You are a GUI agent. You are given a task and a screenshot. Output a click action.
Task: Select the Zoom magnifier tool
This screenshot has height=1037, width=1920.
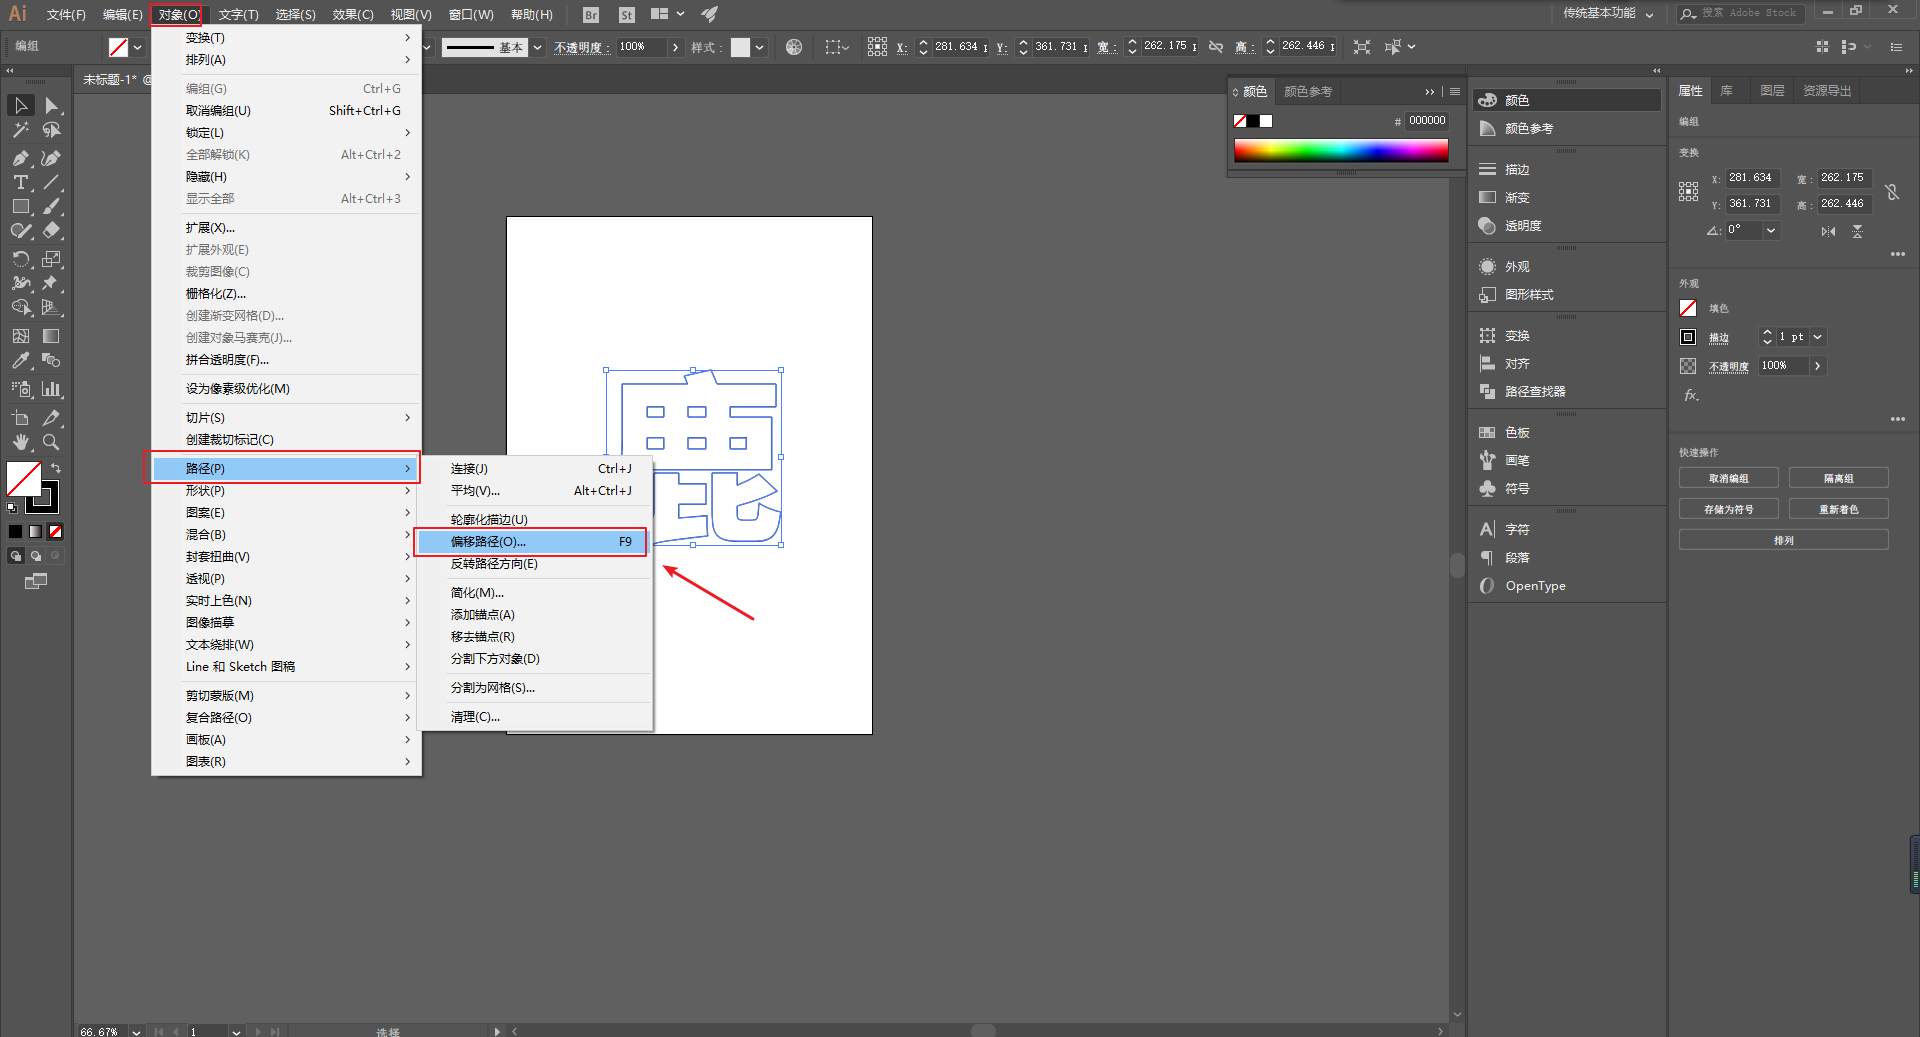51,442
